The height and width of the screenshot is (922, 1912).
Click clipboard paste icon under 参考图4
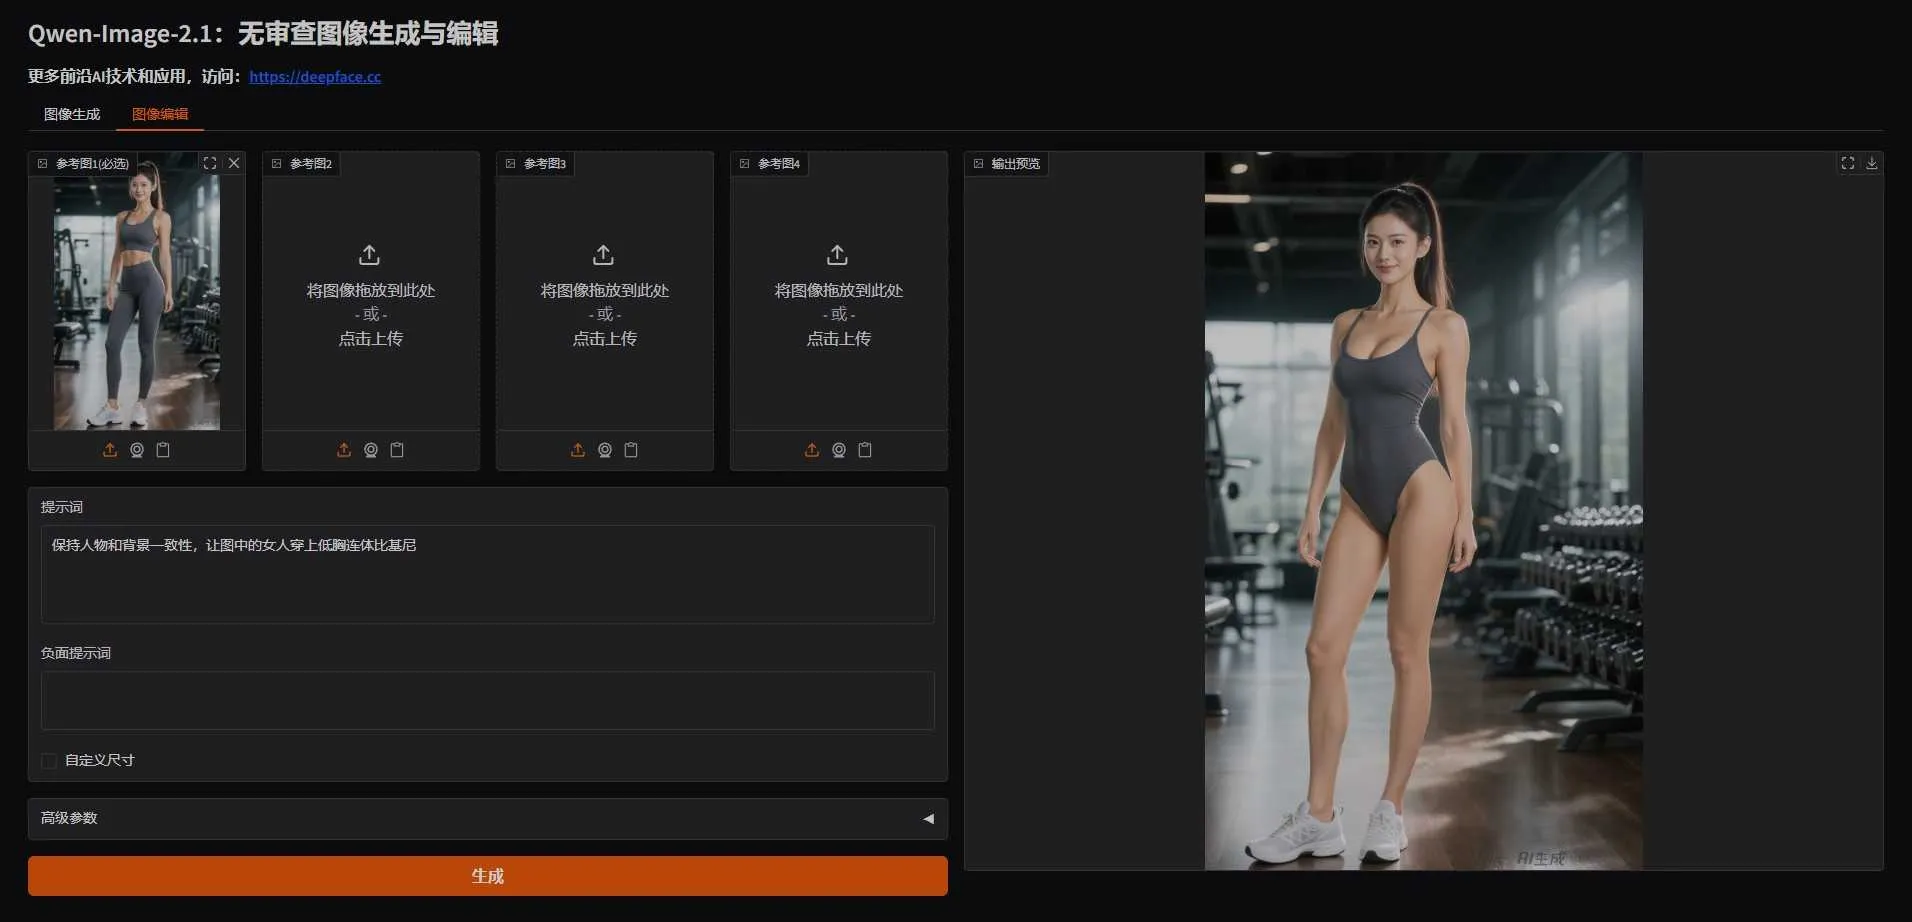865,450
